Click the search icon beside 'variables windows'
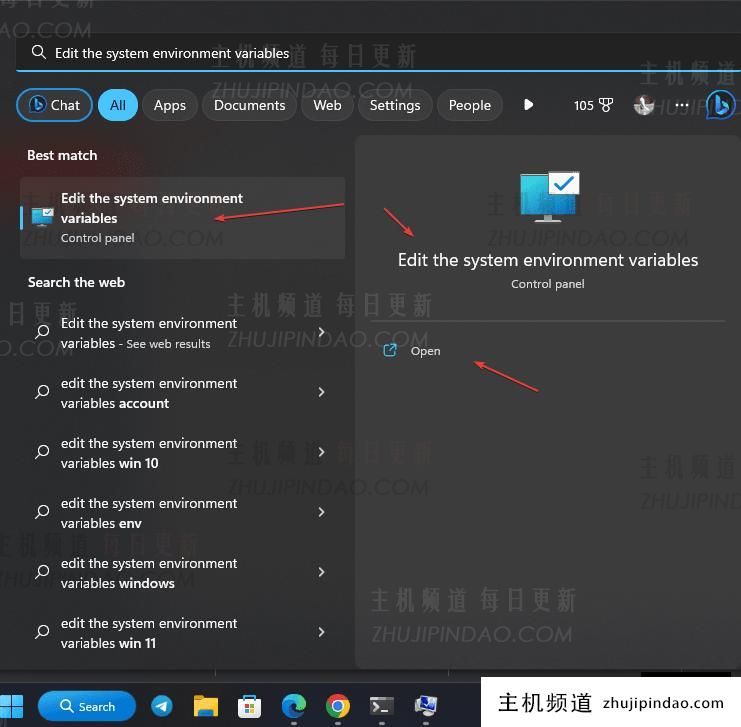Screen dimensions: 741x727 point(42,572)
